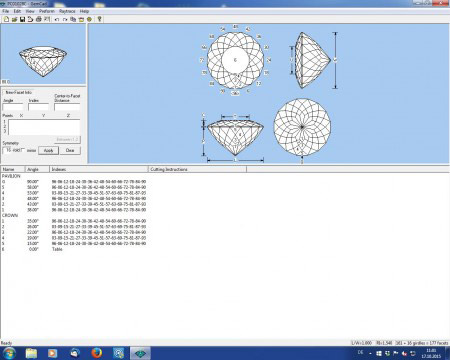Click the Index input field
This screenshot has height=360, width=450.
tap(38, 107)
